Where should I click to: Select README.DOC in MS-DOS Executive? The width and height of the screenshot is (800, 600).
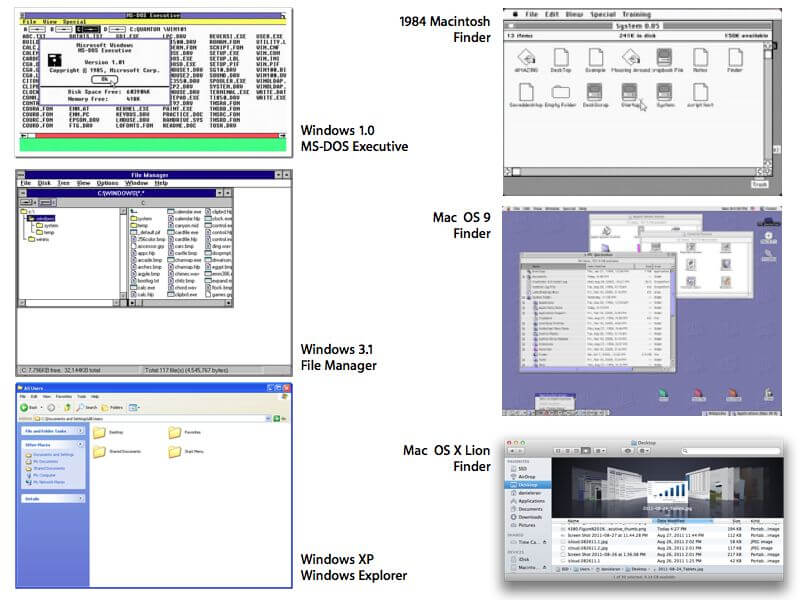179,125
